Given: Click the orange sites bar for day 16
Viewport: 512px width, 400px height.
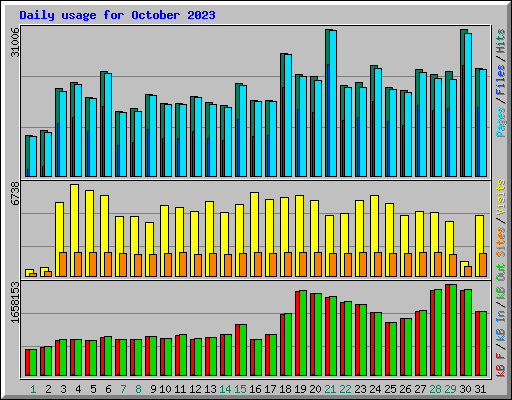Looking at the screenshot, I should pyautogui.click(x=258, y=264).
